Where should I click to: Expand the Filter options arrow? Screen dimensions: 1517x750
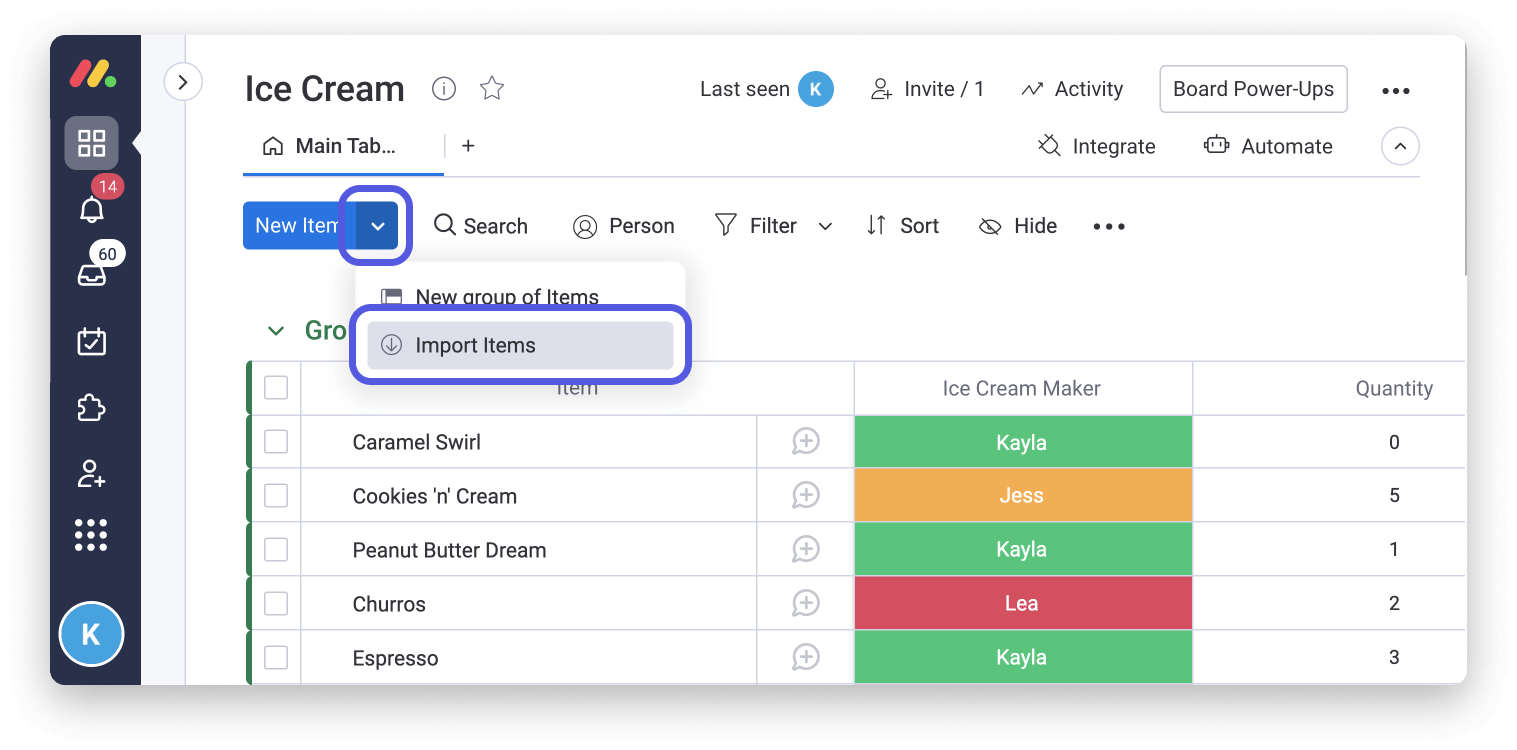click(x=825, y=226)
